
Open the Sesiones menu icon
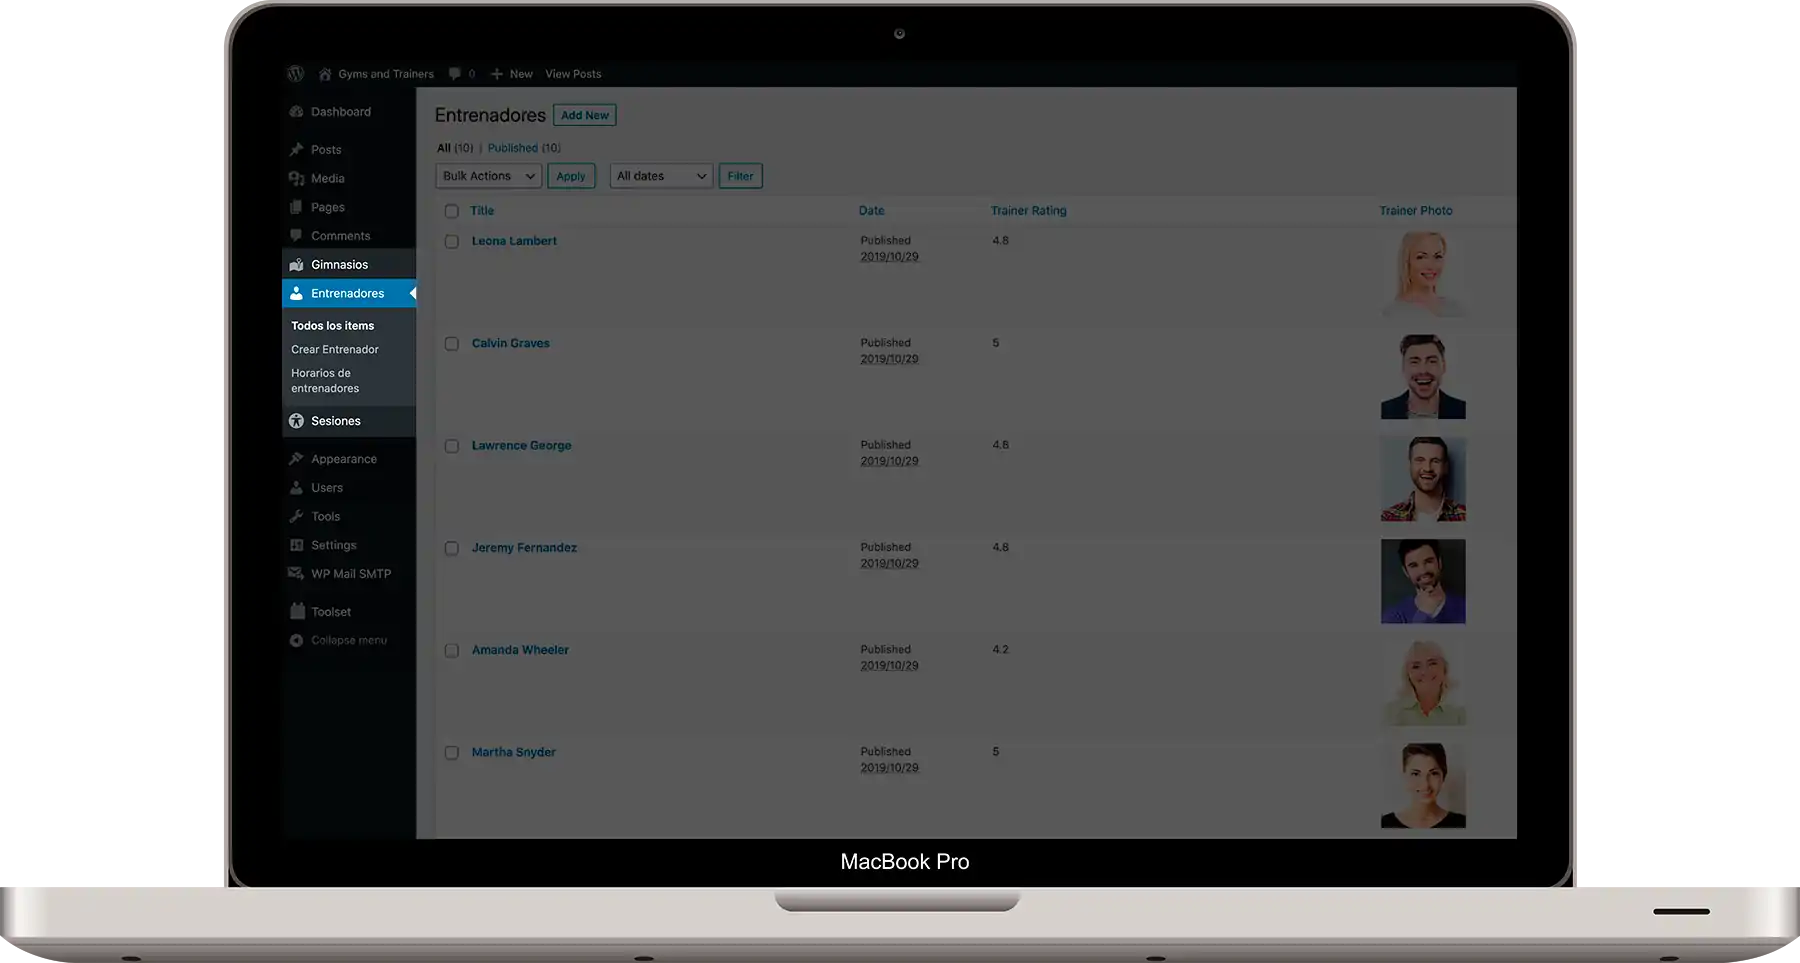point(296,421)
